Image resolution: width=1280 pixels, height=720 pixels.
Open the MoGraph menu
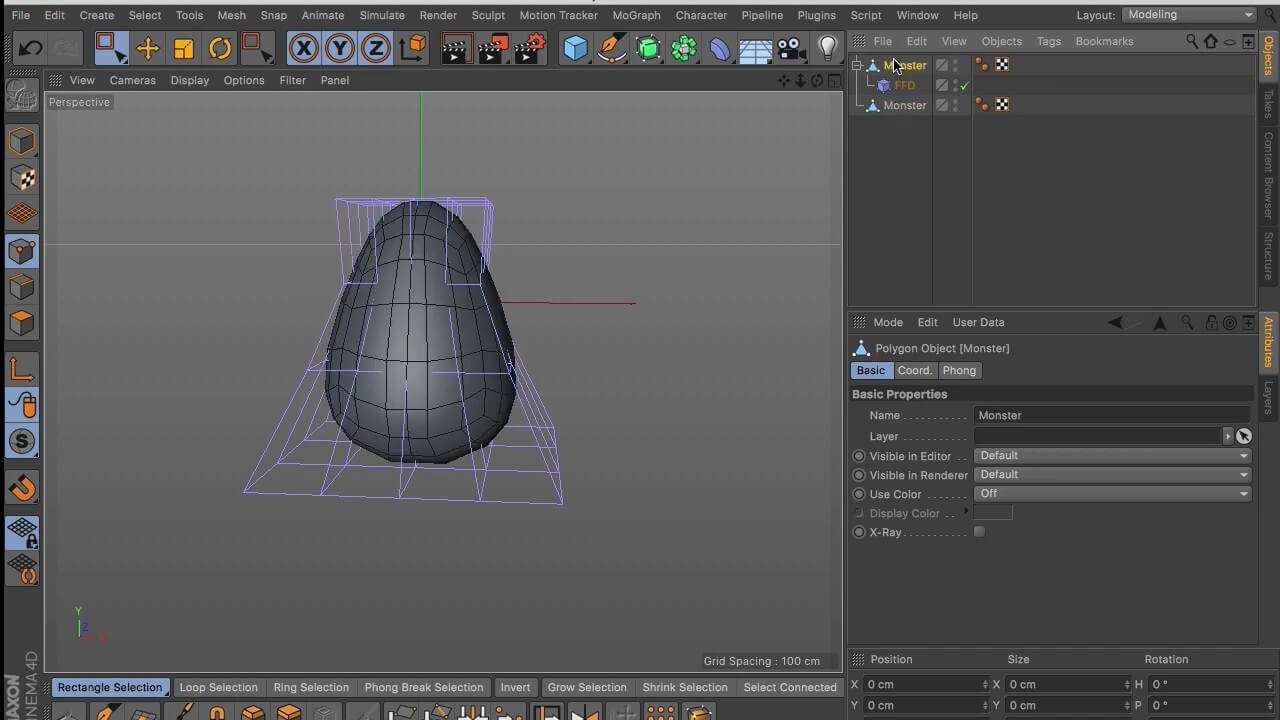coord(637,15)
